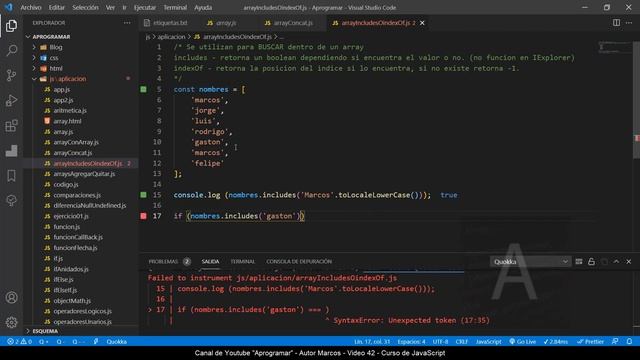This screenshot has width=640, height=360.
Task: Click the CRLF line ending status item
Action: click(x=462, y=342)
